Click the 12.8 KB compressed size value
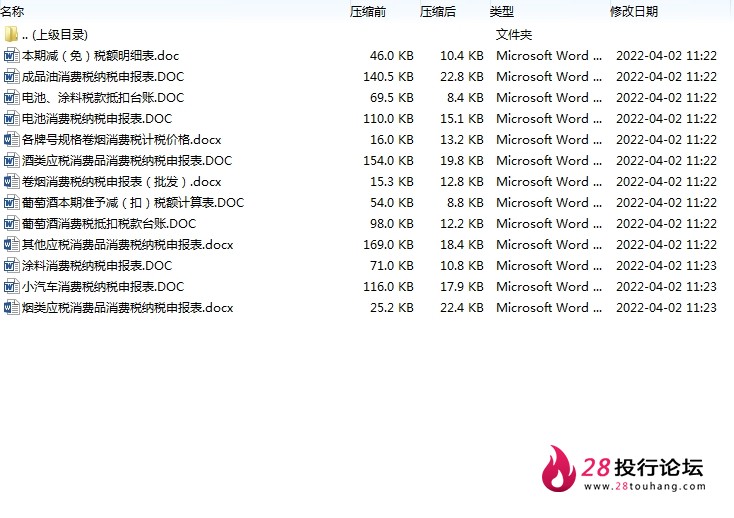Viewport: 734px width, 518px height. pos(462,182)
